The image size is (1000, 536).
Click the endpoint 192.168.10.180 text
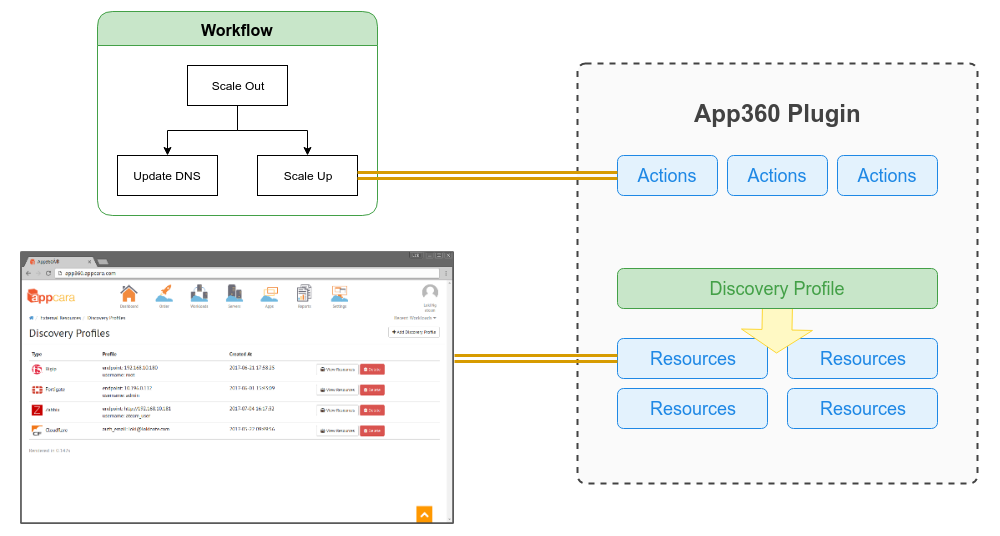click(x=130, y=368)
